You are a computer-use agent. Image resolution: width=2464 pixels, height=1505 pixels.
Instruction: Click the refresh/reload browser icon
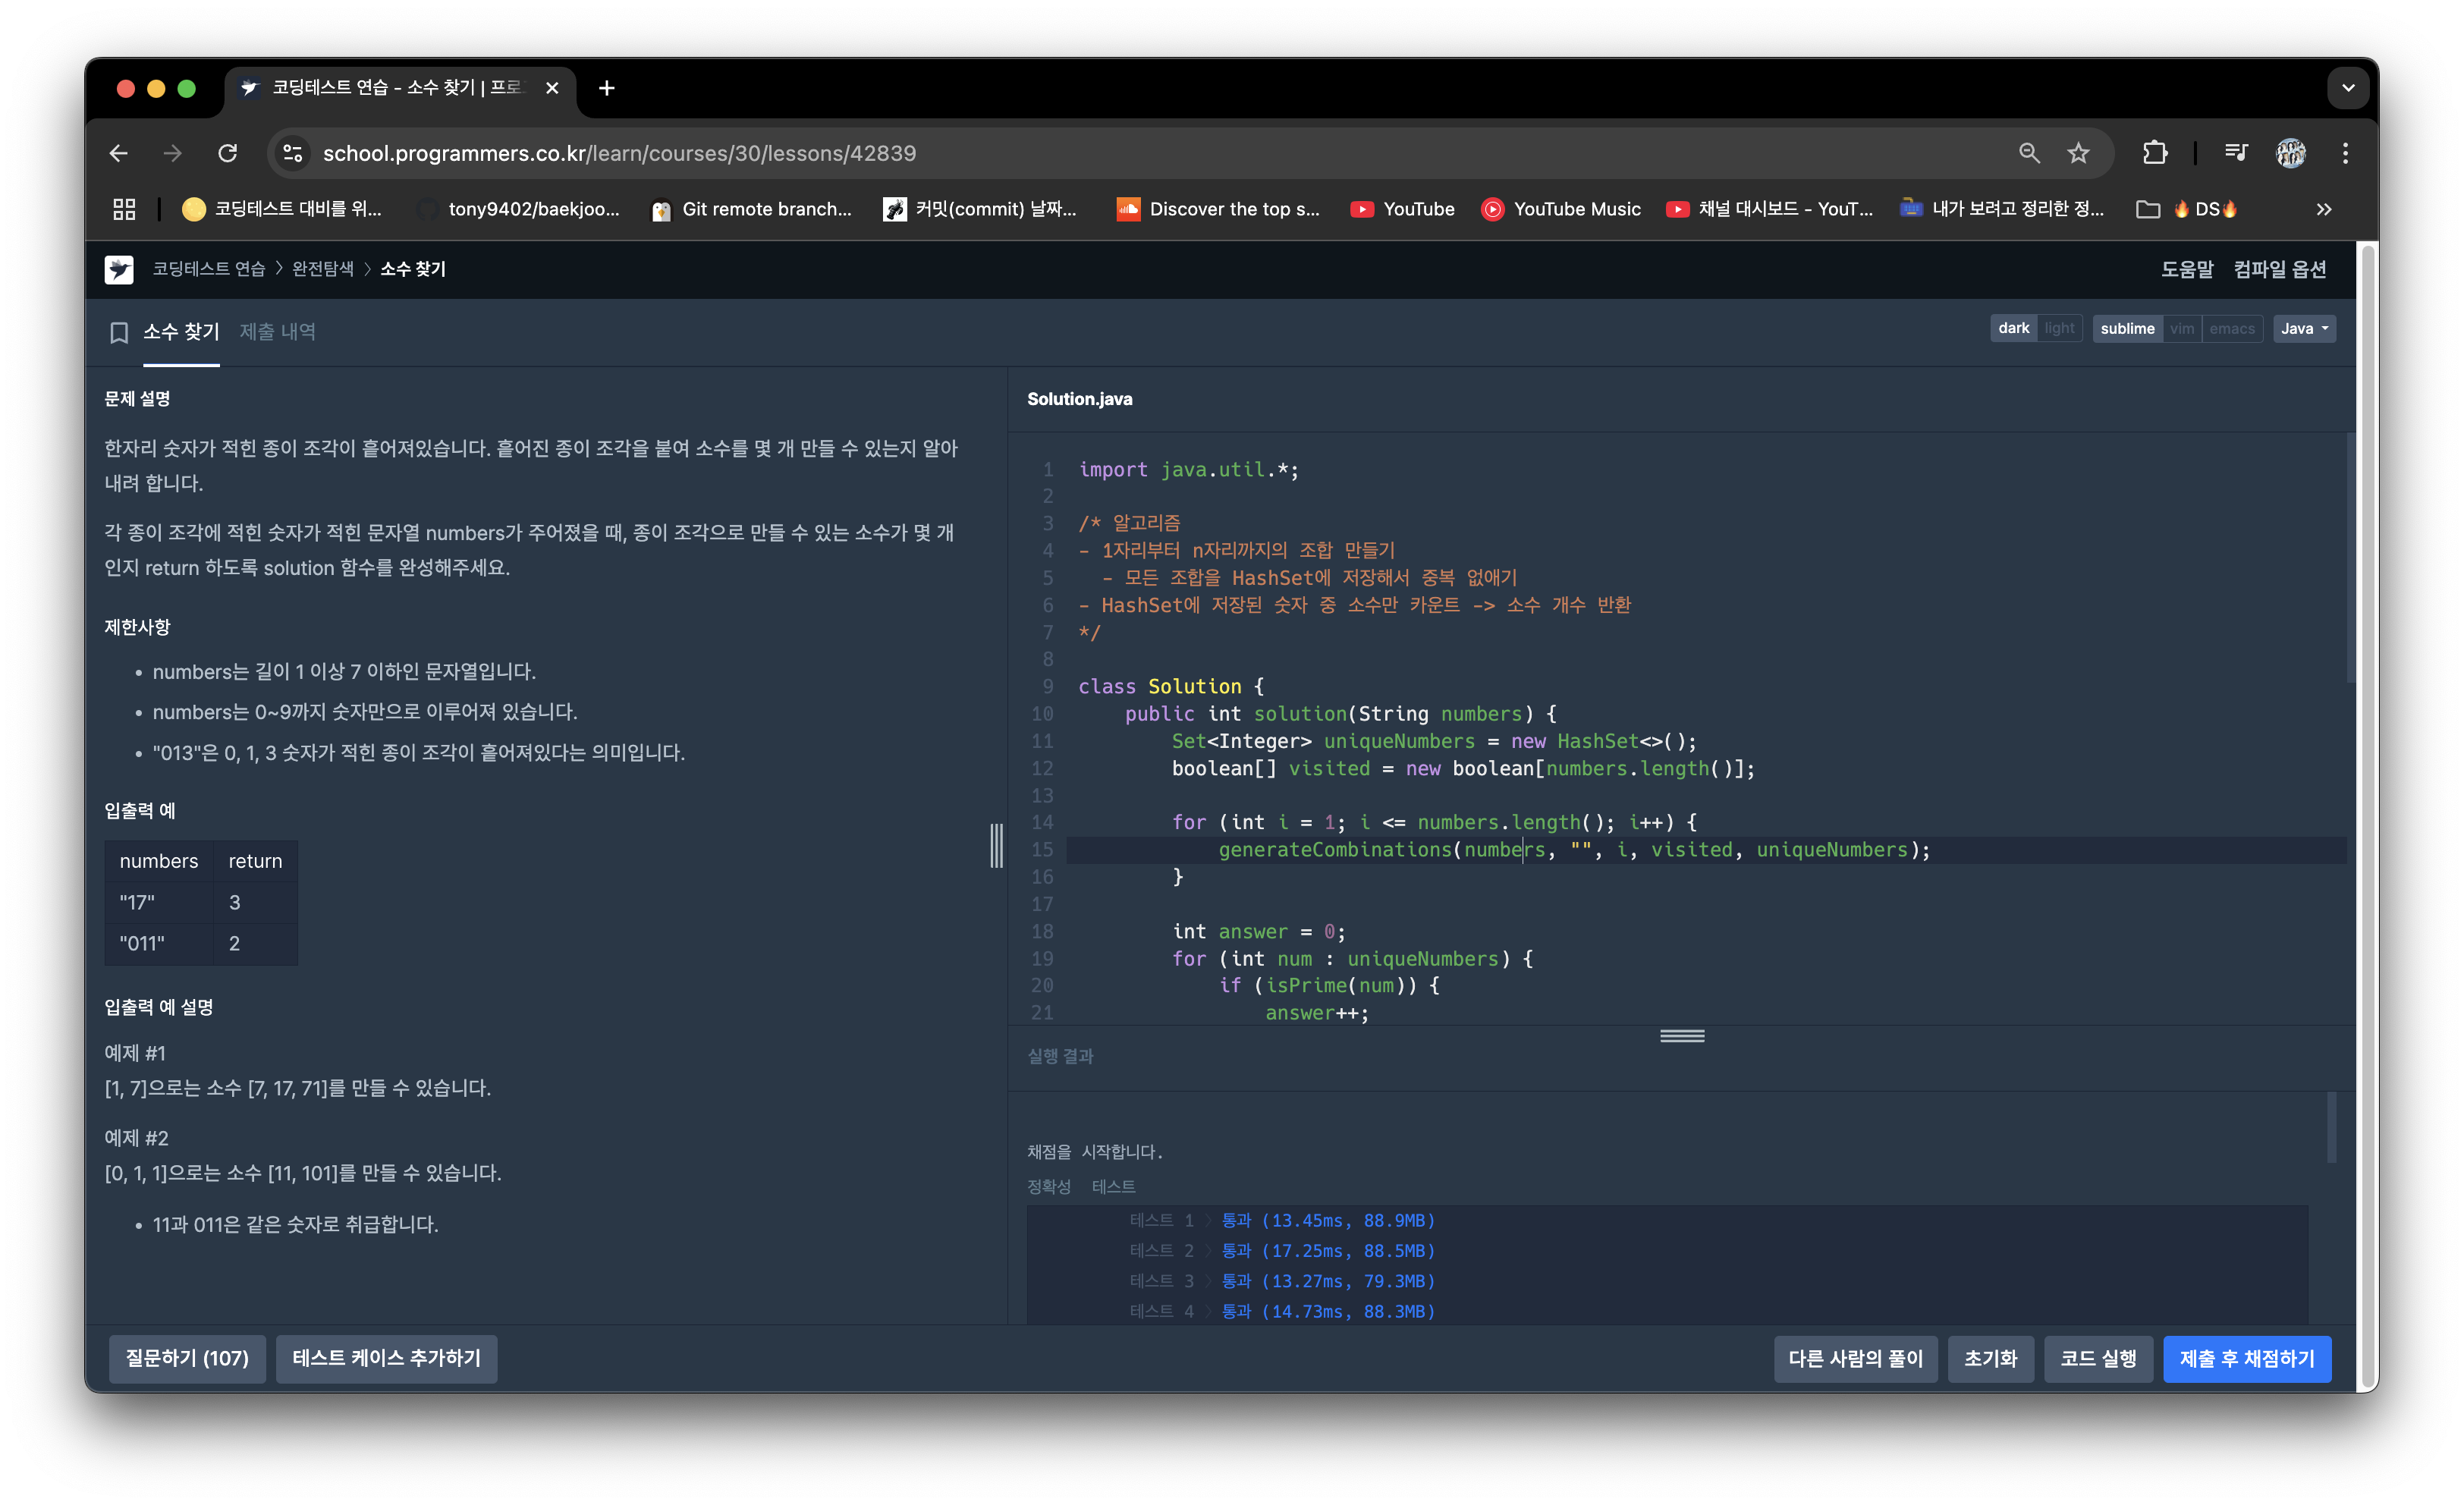click(x=231, y=153)
